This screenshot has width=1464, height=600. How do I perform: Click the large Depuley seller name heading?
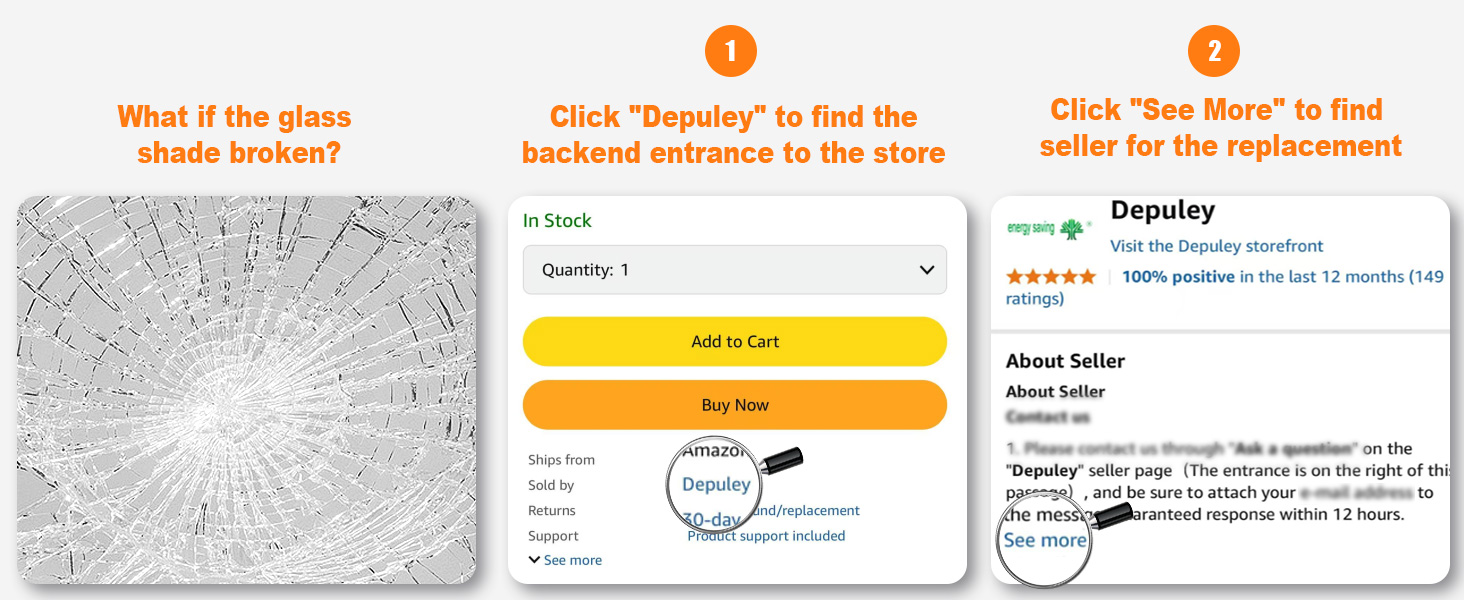(x=1163, y=211)
